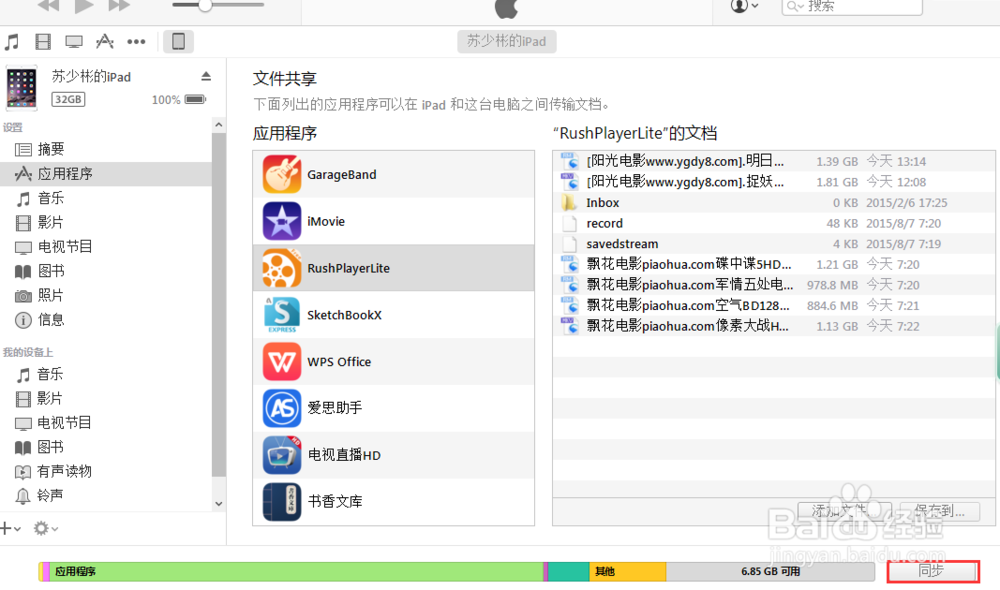Skip forward to the next track
The width and height of the screenshot is (1000, 590).
119,6
